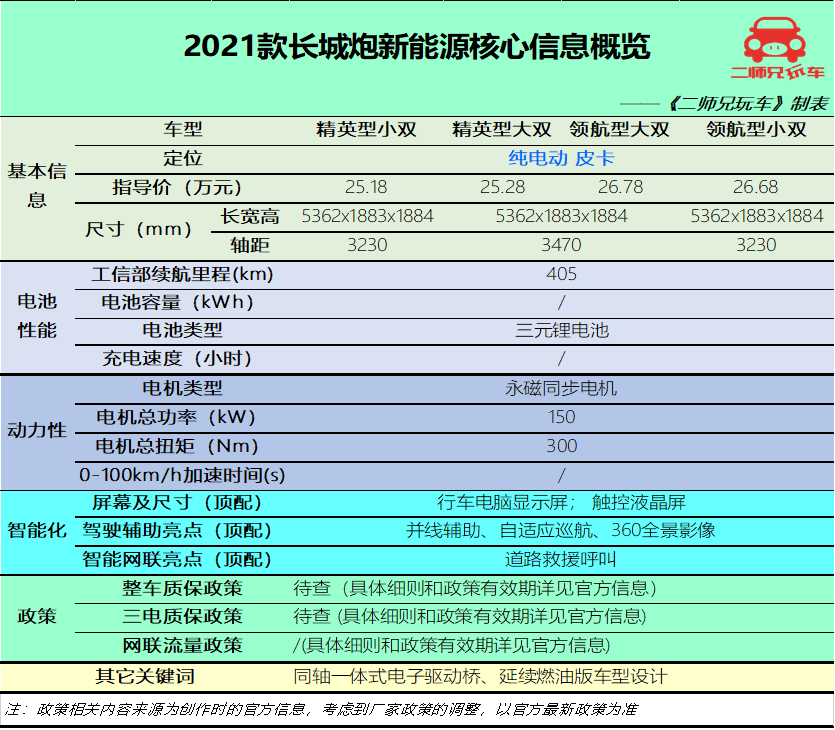Viewport: 835px width, 730px height.
Task: Click the italic footnote starting with 注：
Action: click(322, 710)
